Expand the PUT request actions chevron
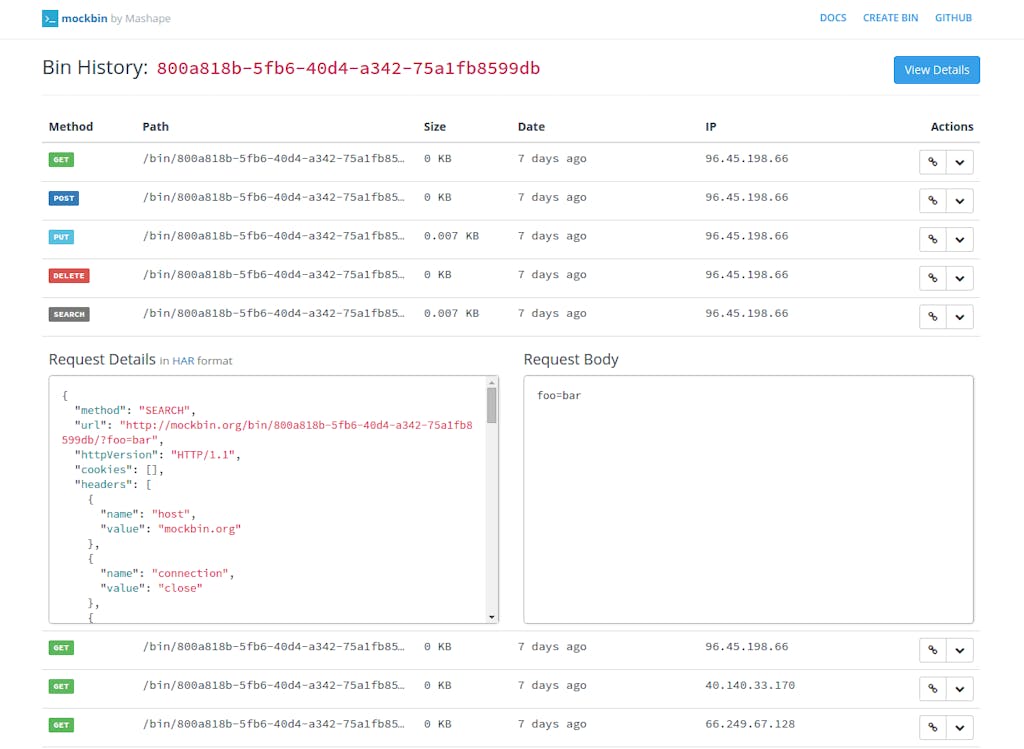The width and height of the screenshot is (1024, 749). 960,240
